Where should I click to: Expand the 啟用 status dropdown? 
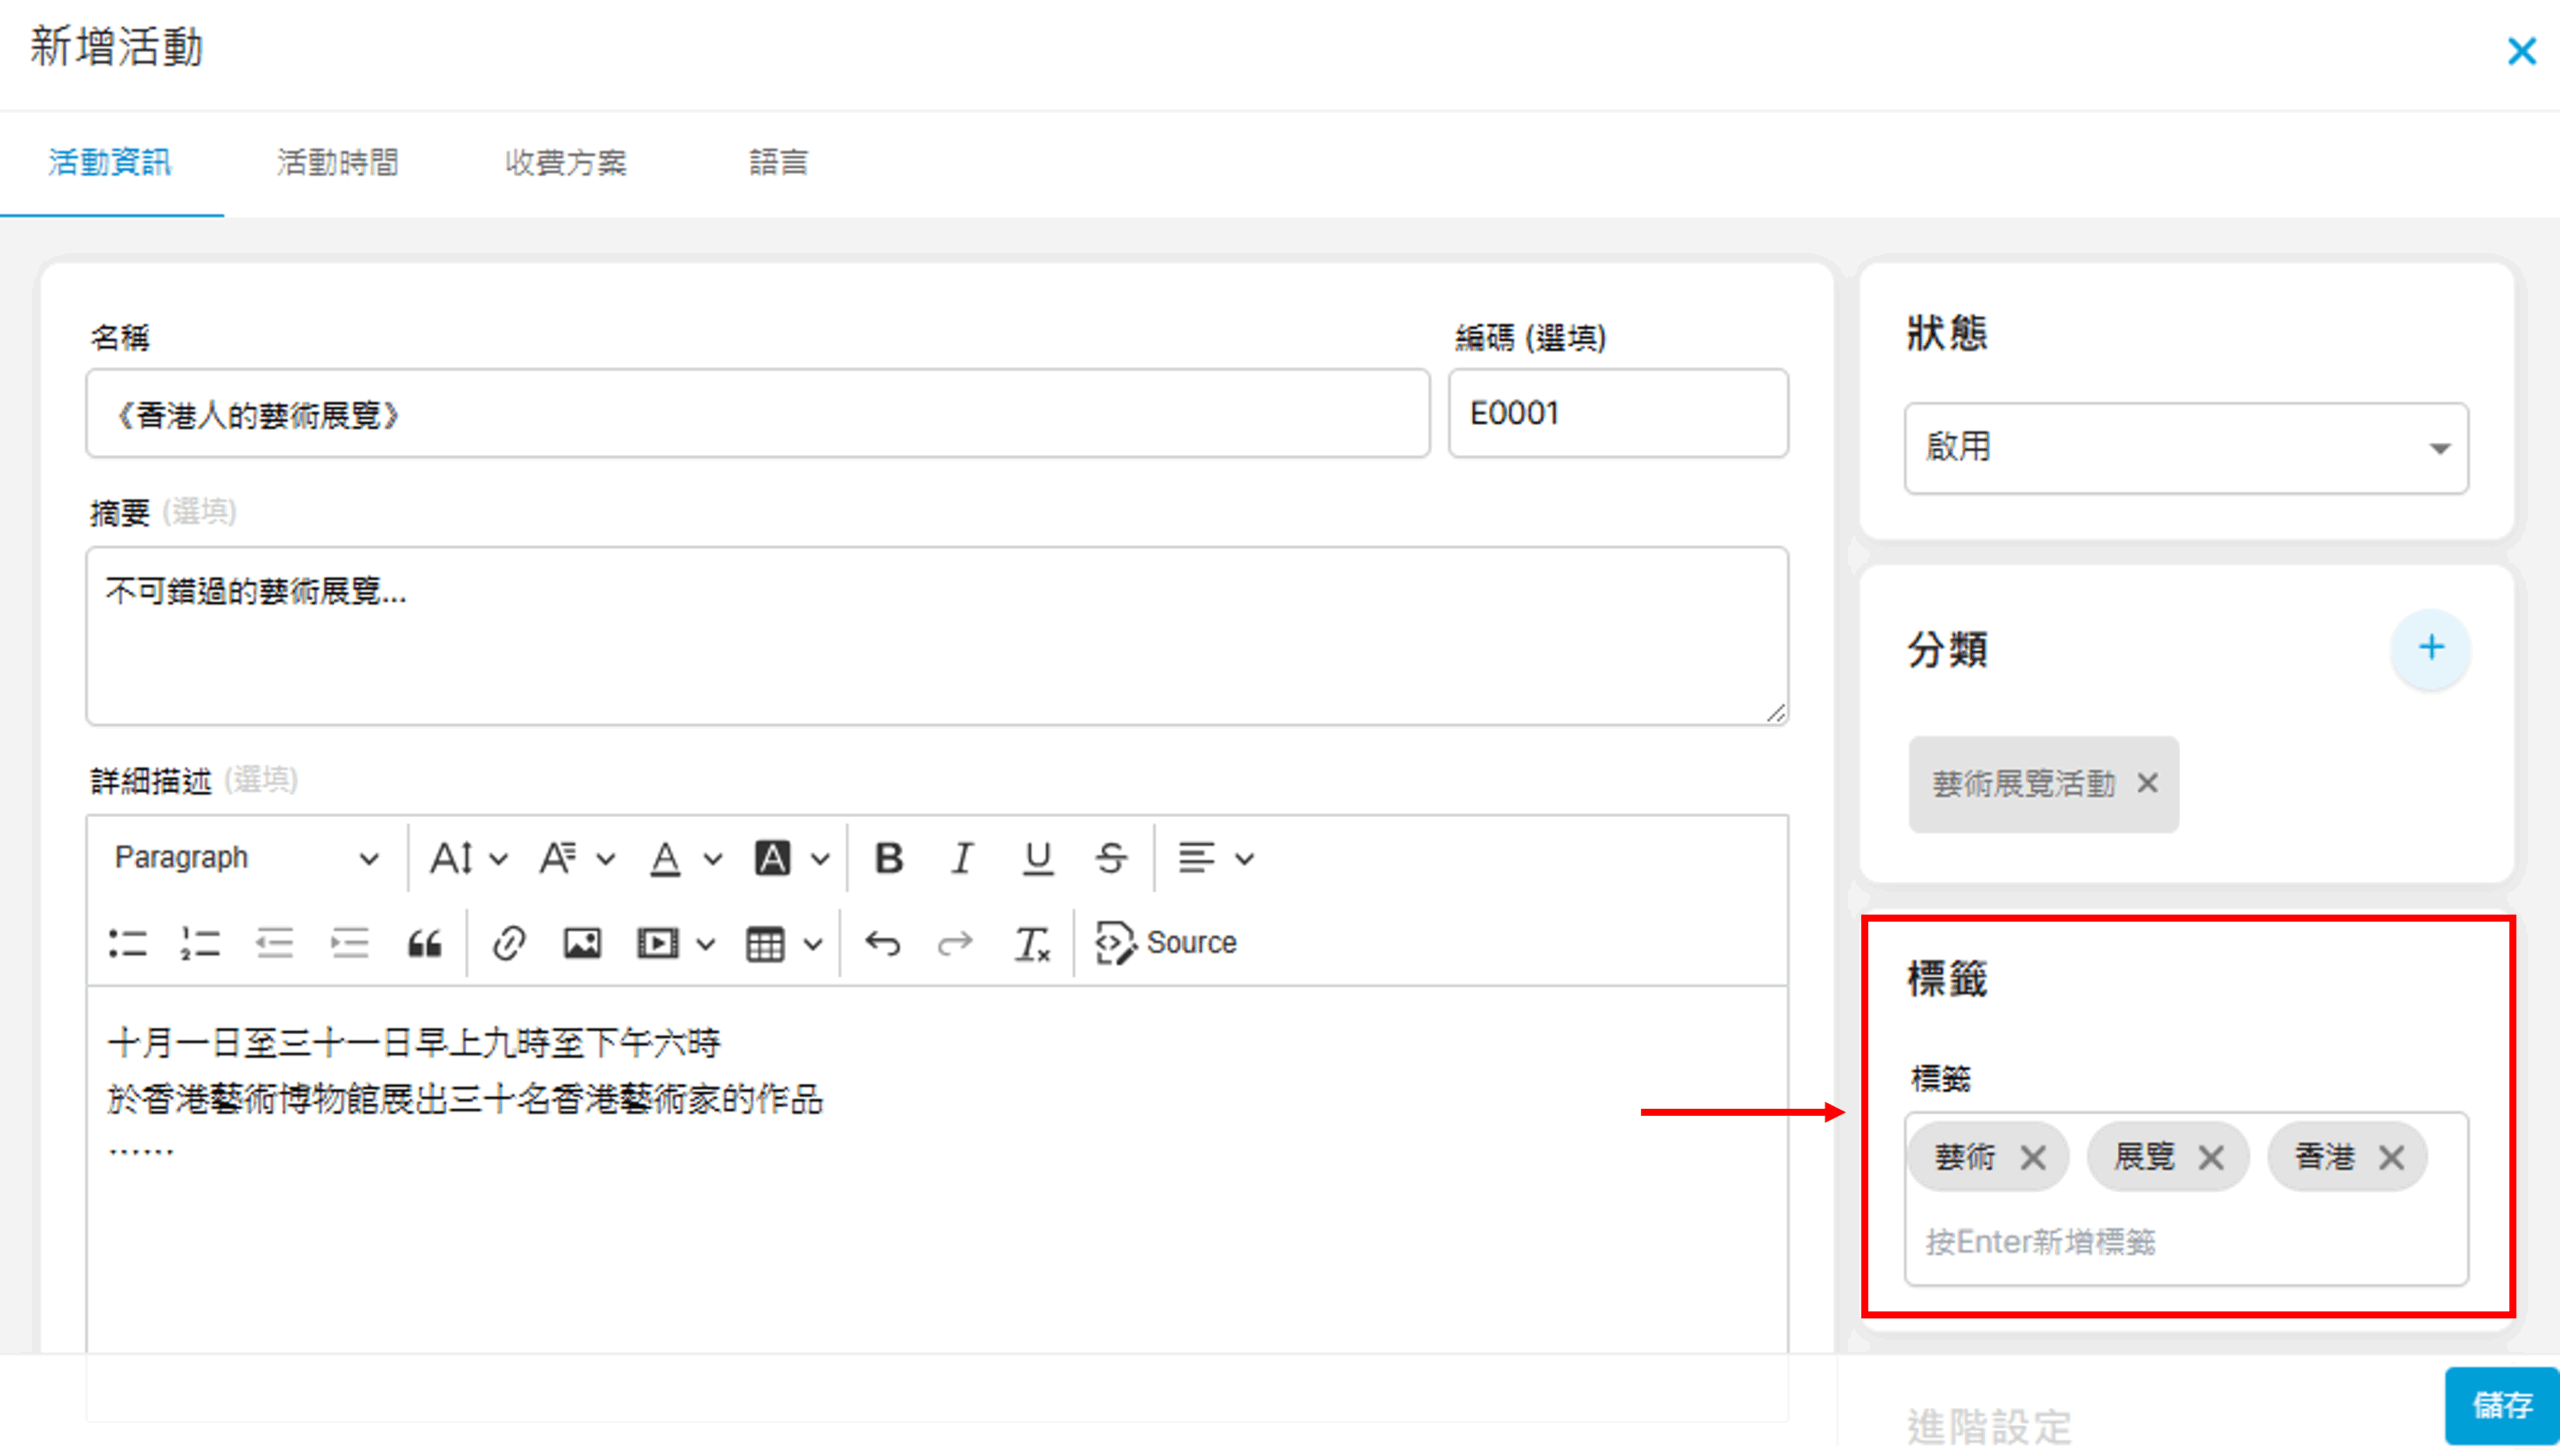[x=2186, y=447]
